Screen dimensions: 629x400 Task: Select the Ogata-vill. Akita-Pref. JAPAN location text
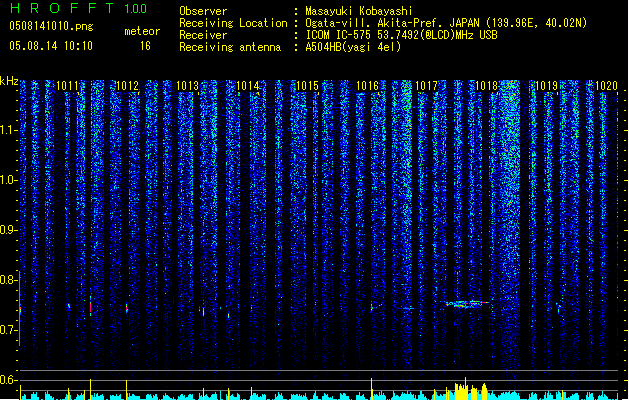[x=446, y=23]
